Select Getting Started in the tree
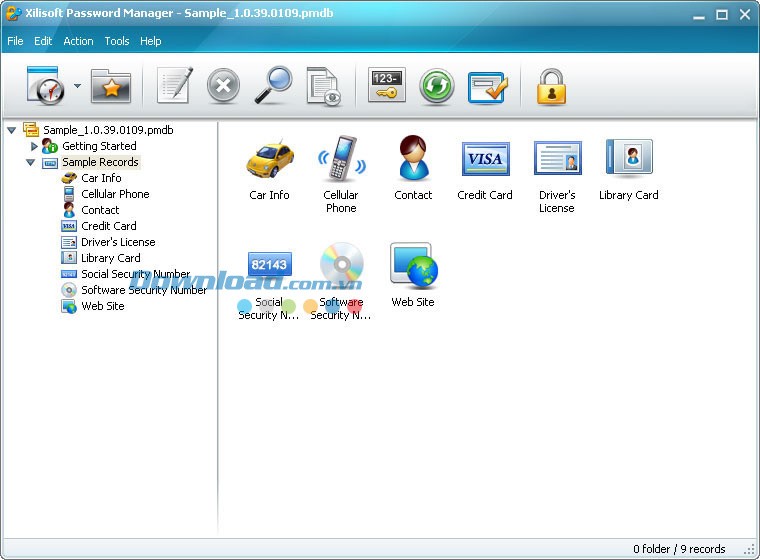The height and width of the screenshot is (560, 760). point(99,146)
